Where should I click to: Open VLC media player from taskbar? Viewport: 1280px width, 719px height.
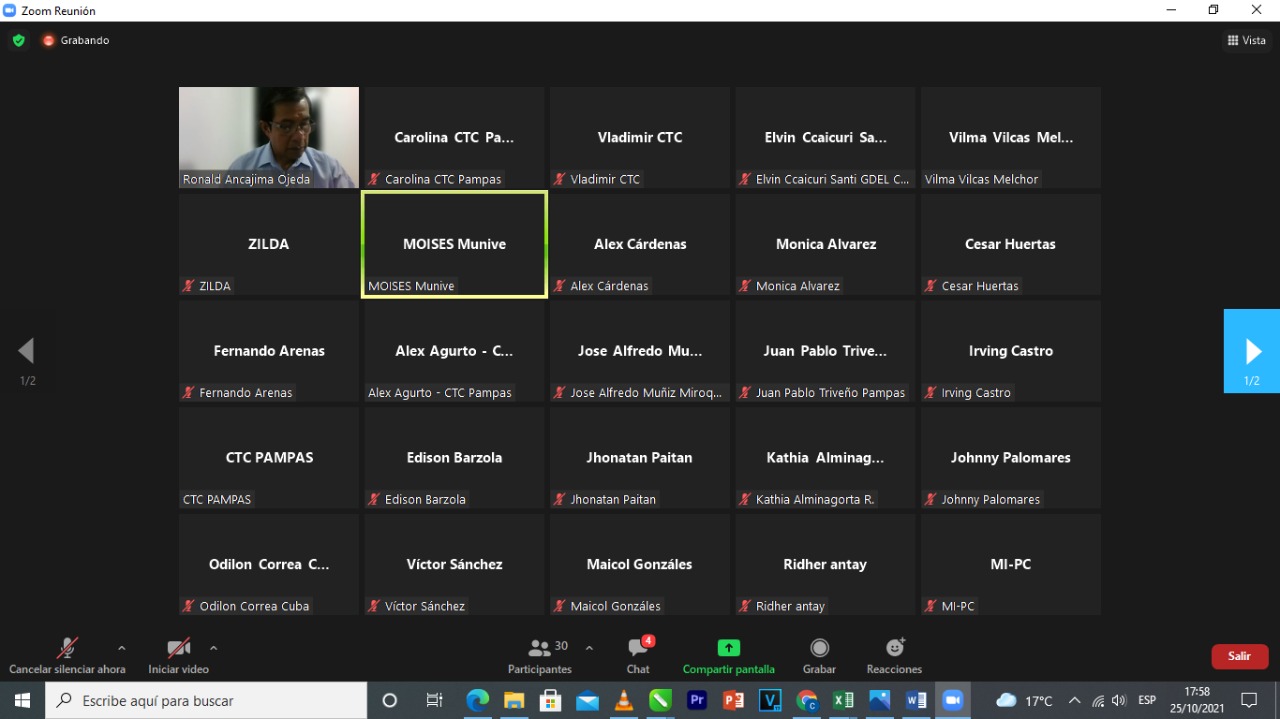click(x=624, y=700)
